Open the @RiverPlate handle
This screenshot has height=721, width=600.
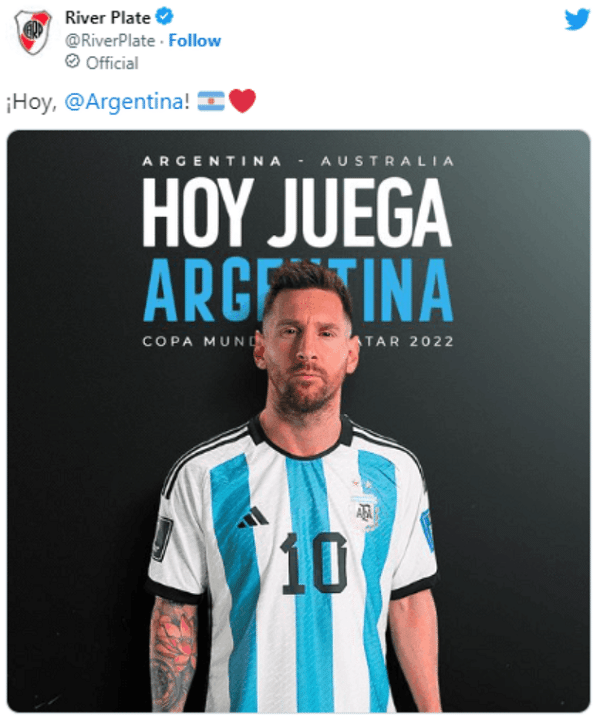110,40
